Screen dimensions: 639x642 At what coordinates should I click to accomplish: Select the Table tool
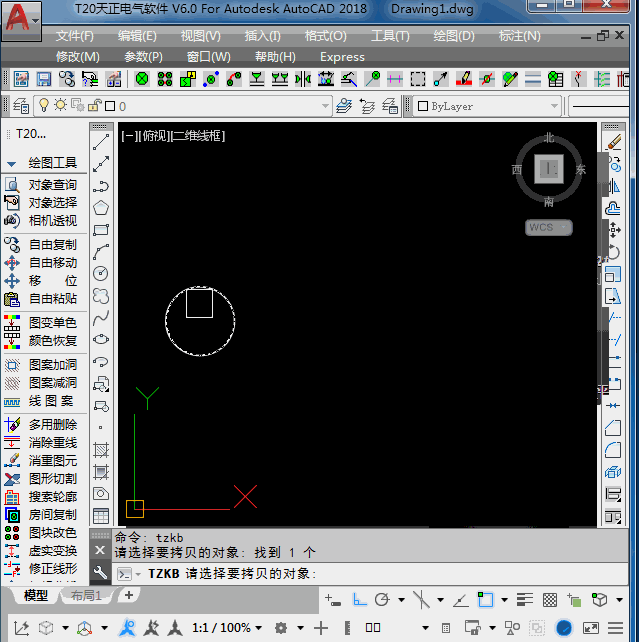pyautogui.click(x=101, y=516)
